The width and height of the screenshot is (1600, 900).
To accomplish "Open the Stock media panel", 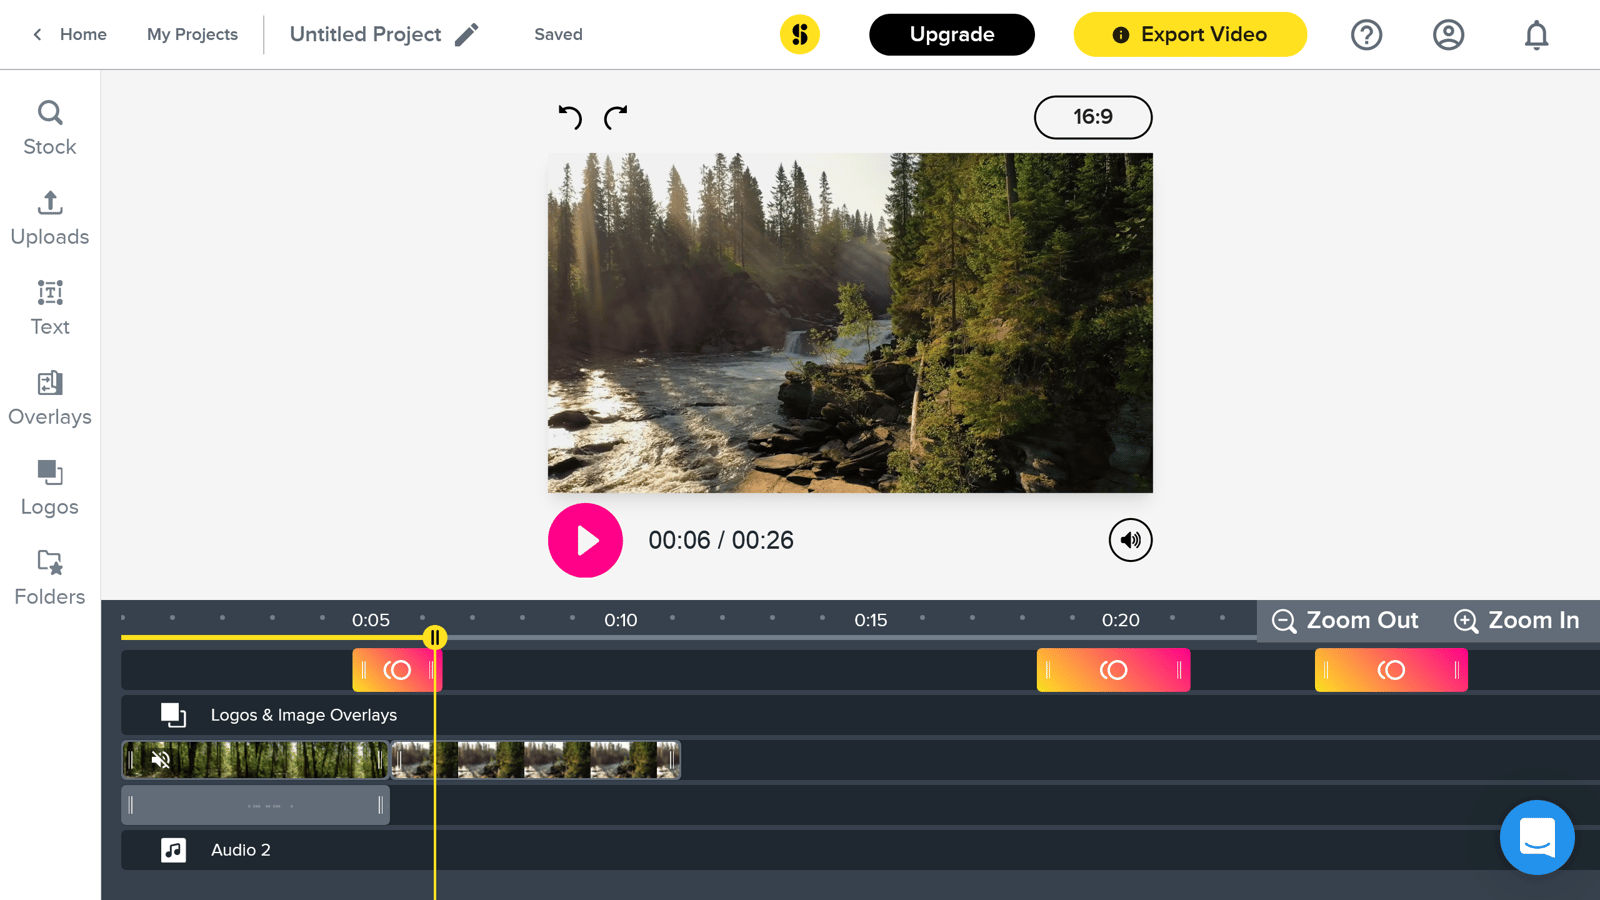I will (x=49, y=127).
